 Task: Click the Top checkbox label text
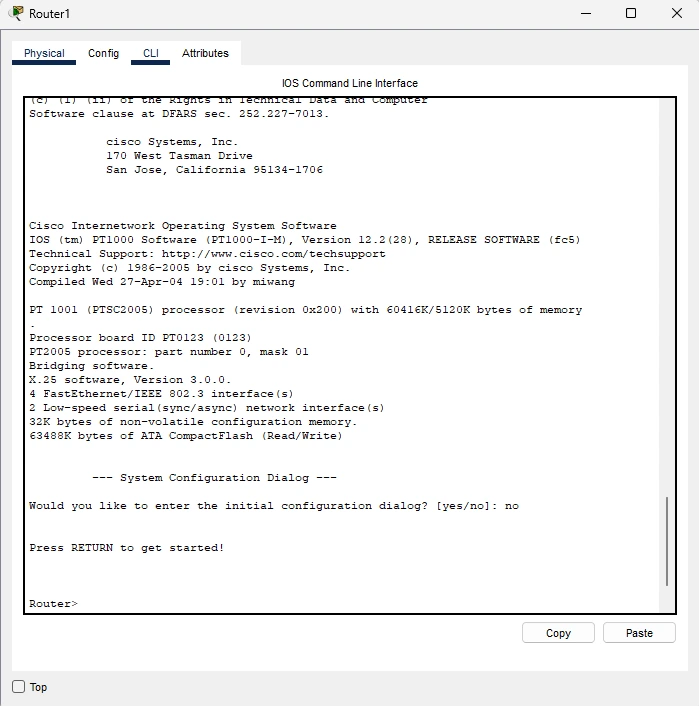pos(38,687)
